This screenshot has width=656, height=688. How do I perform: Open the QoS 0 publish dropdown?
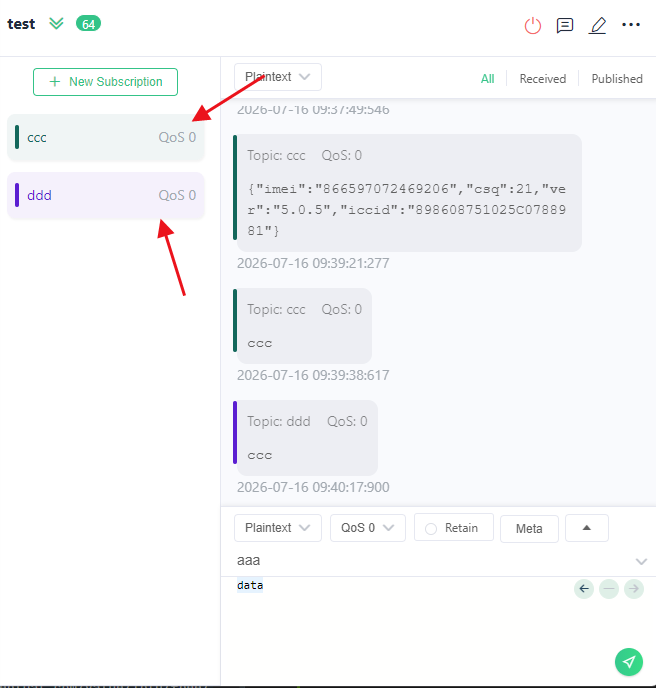[368, 528]
